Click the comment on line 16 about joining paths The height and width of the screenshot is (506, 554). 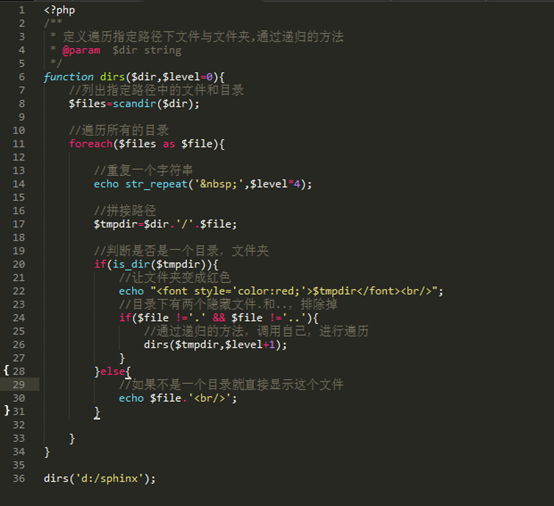(x=125, y=211)
